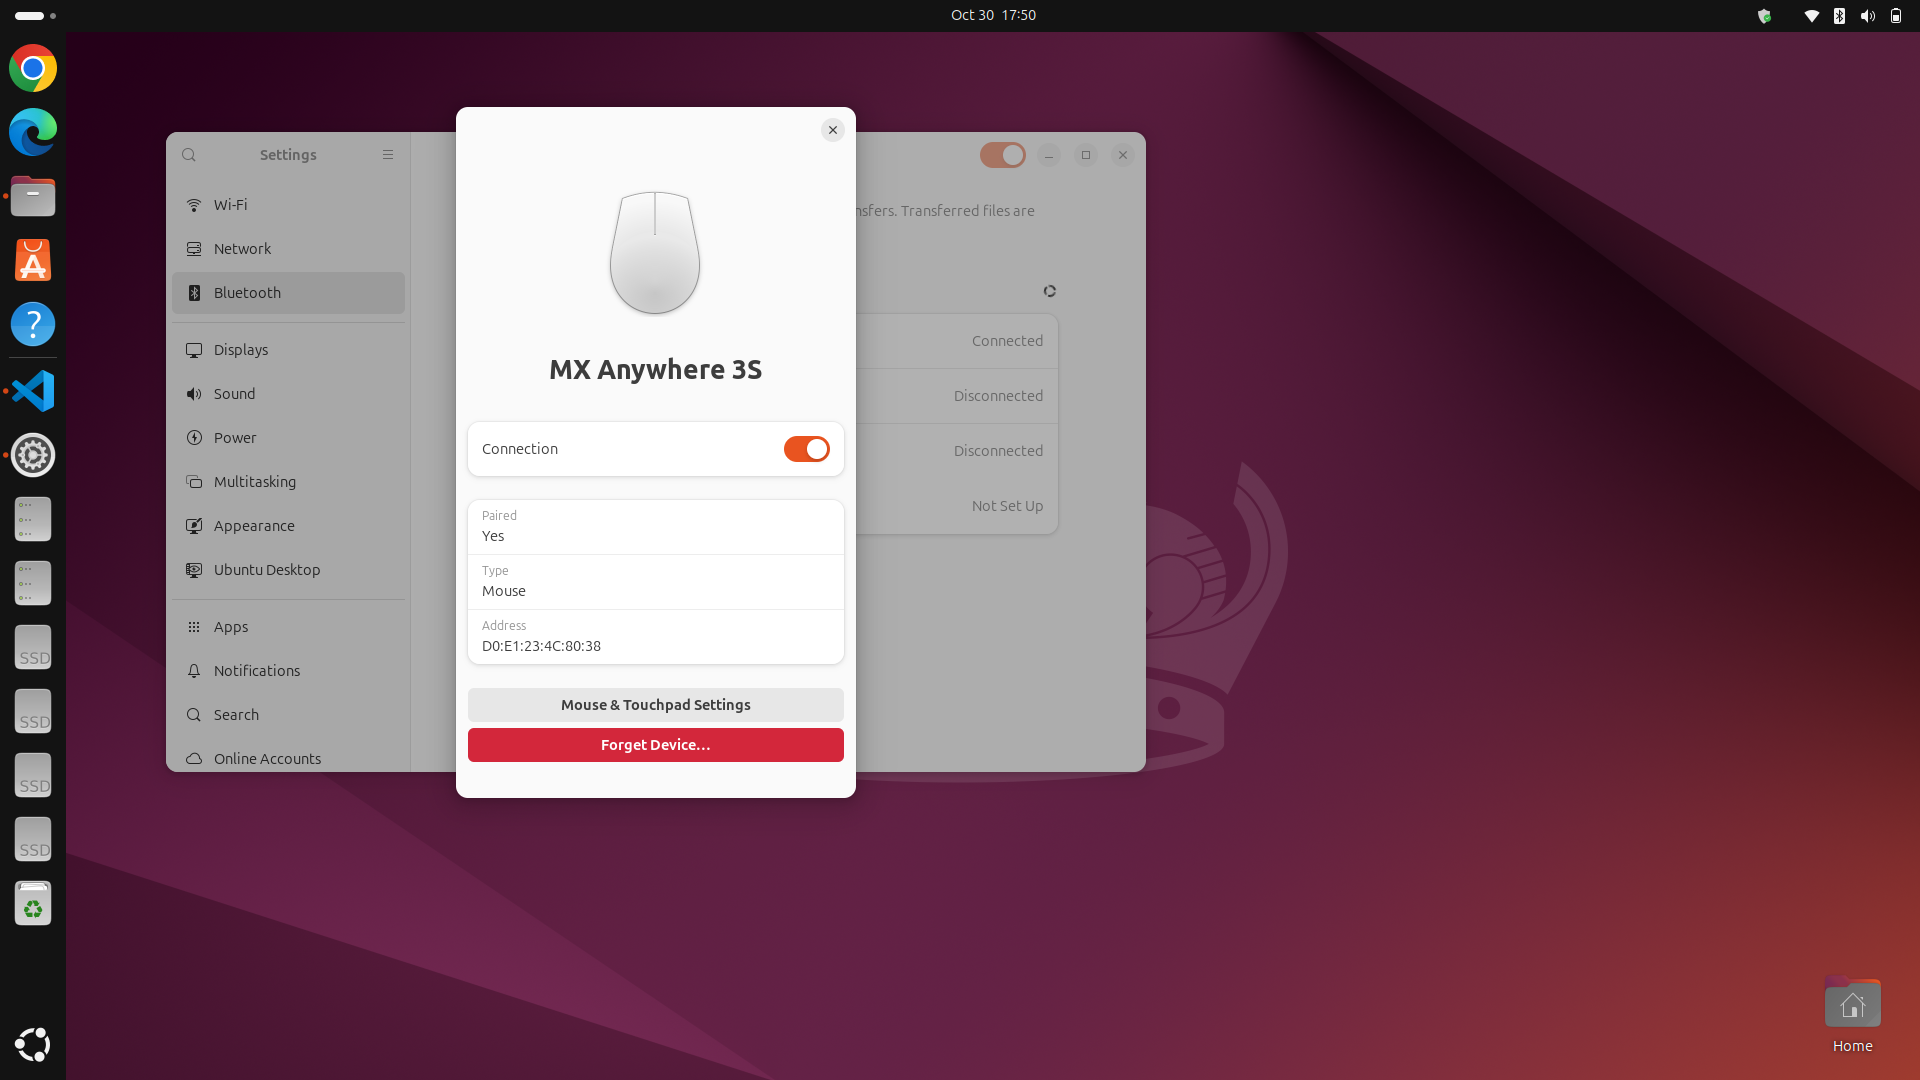This screenshot has width=1920, height=1080.
Task: Click the volume icon in the system tray
Action: pyautogui.click(x=1867, y=16)
